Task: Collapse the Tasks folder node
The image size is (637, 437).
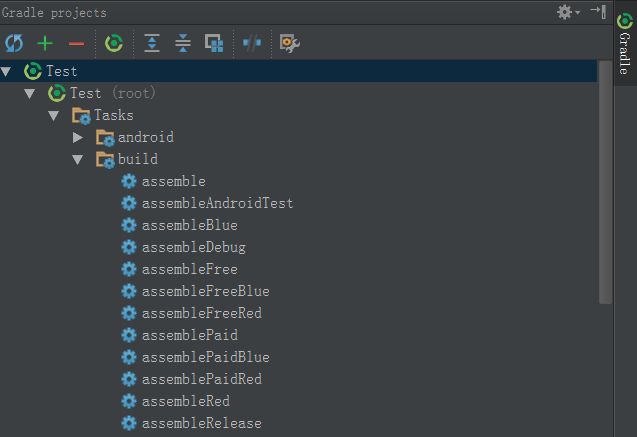Action: (x=54, y=116)
